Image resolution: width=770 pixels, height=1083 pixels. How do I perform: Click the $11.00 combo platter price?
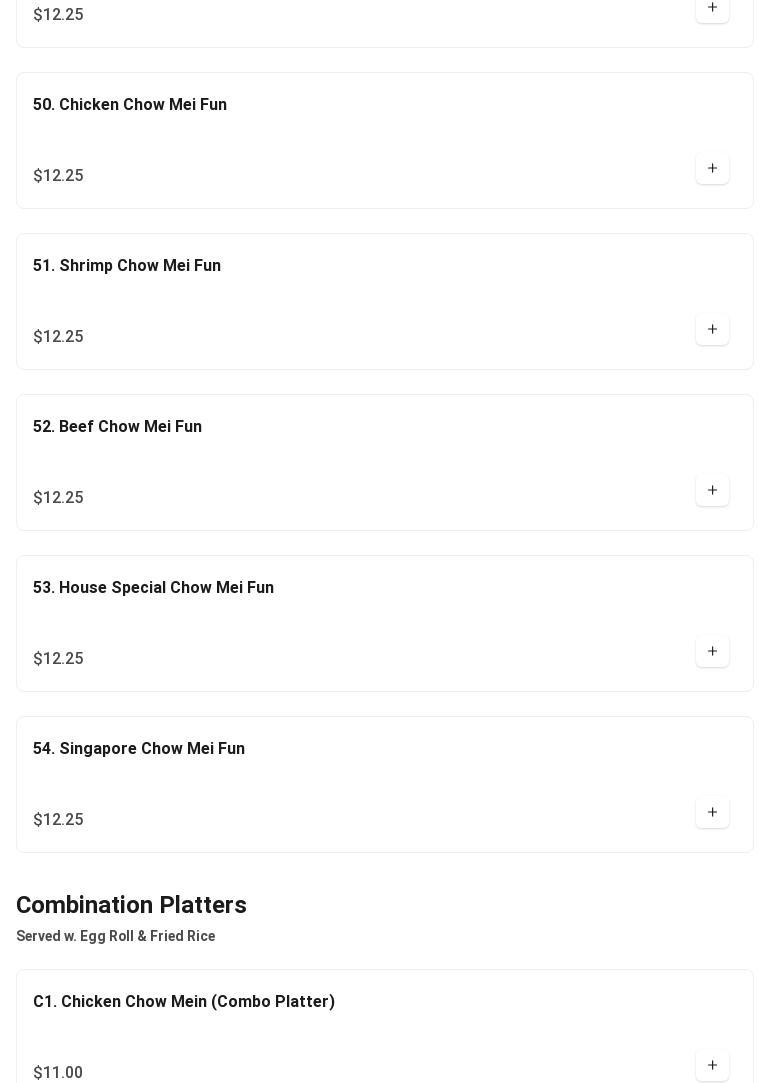[x=58, y=1073]
